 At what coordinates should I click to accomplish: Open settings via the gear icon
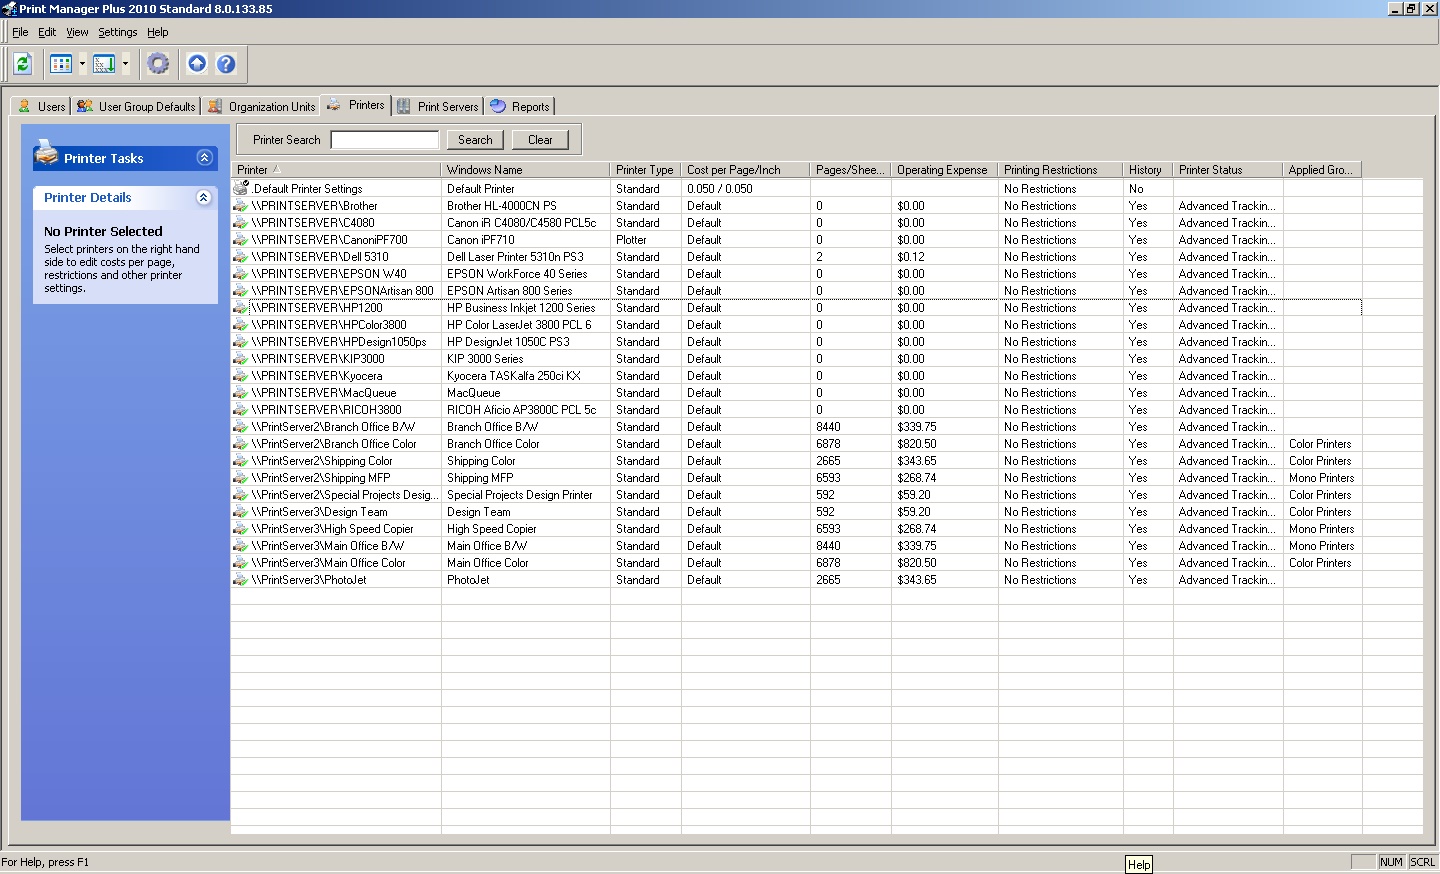coord(158,64)
